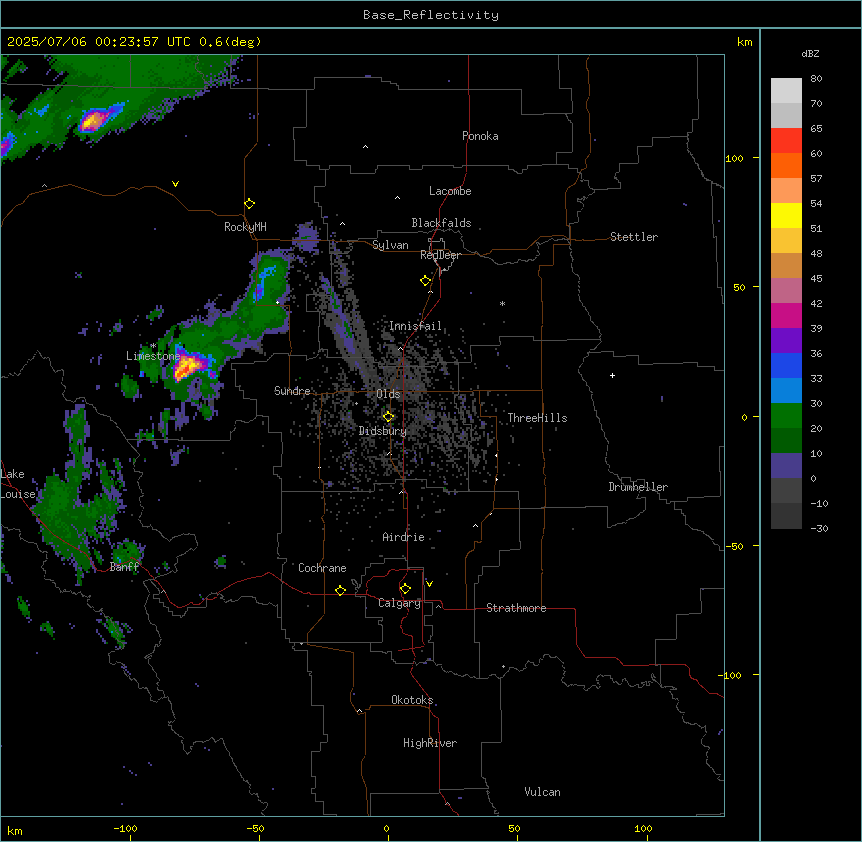The height and width of the screenshot is (842, 862).
Task: Select the magenta 42-39 dBZ legend swatch
Action: tap(786, 315)
